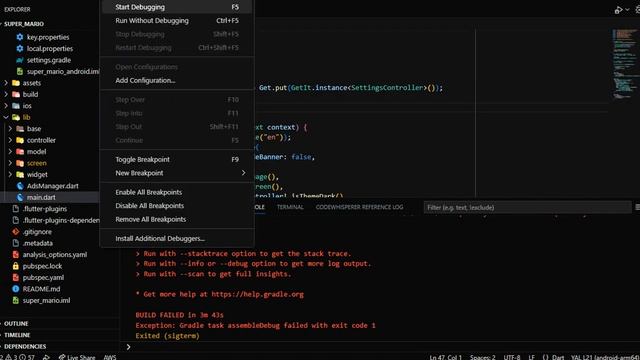Image resolution: width=640 pixels, height=360 pixels.
Task: Click key.properties gear file icon
Action: click(x=20, y=37)
